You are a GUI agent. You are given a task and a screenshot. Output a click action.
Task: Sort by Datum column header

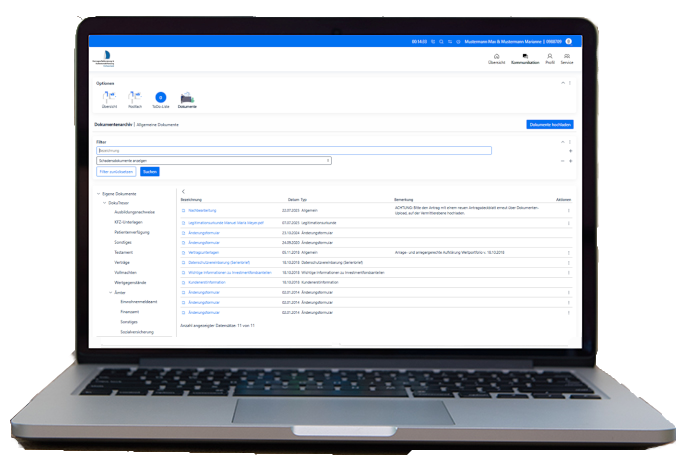pyautogui.click(x=293, y=200)
